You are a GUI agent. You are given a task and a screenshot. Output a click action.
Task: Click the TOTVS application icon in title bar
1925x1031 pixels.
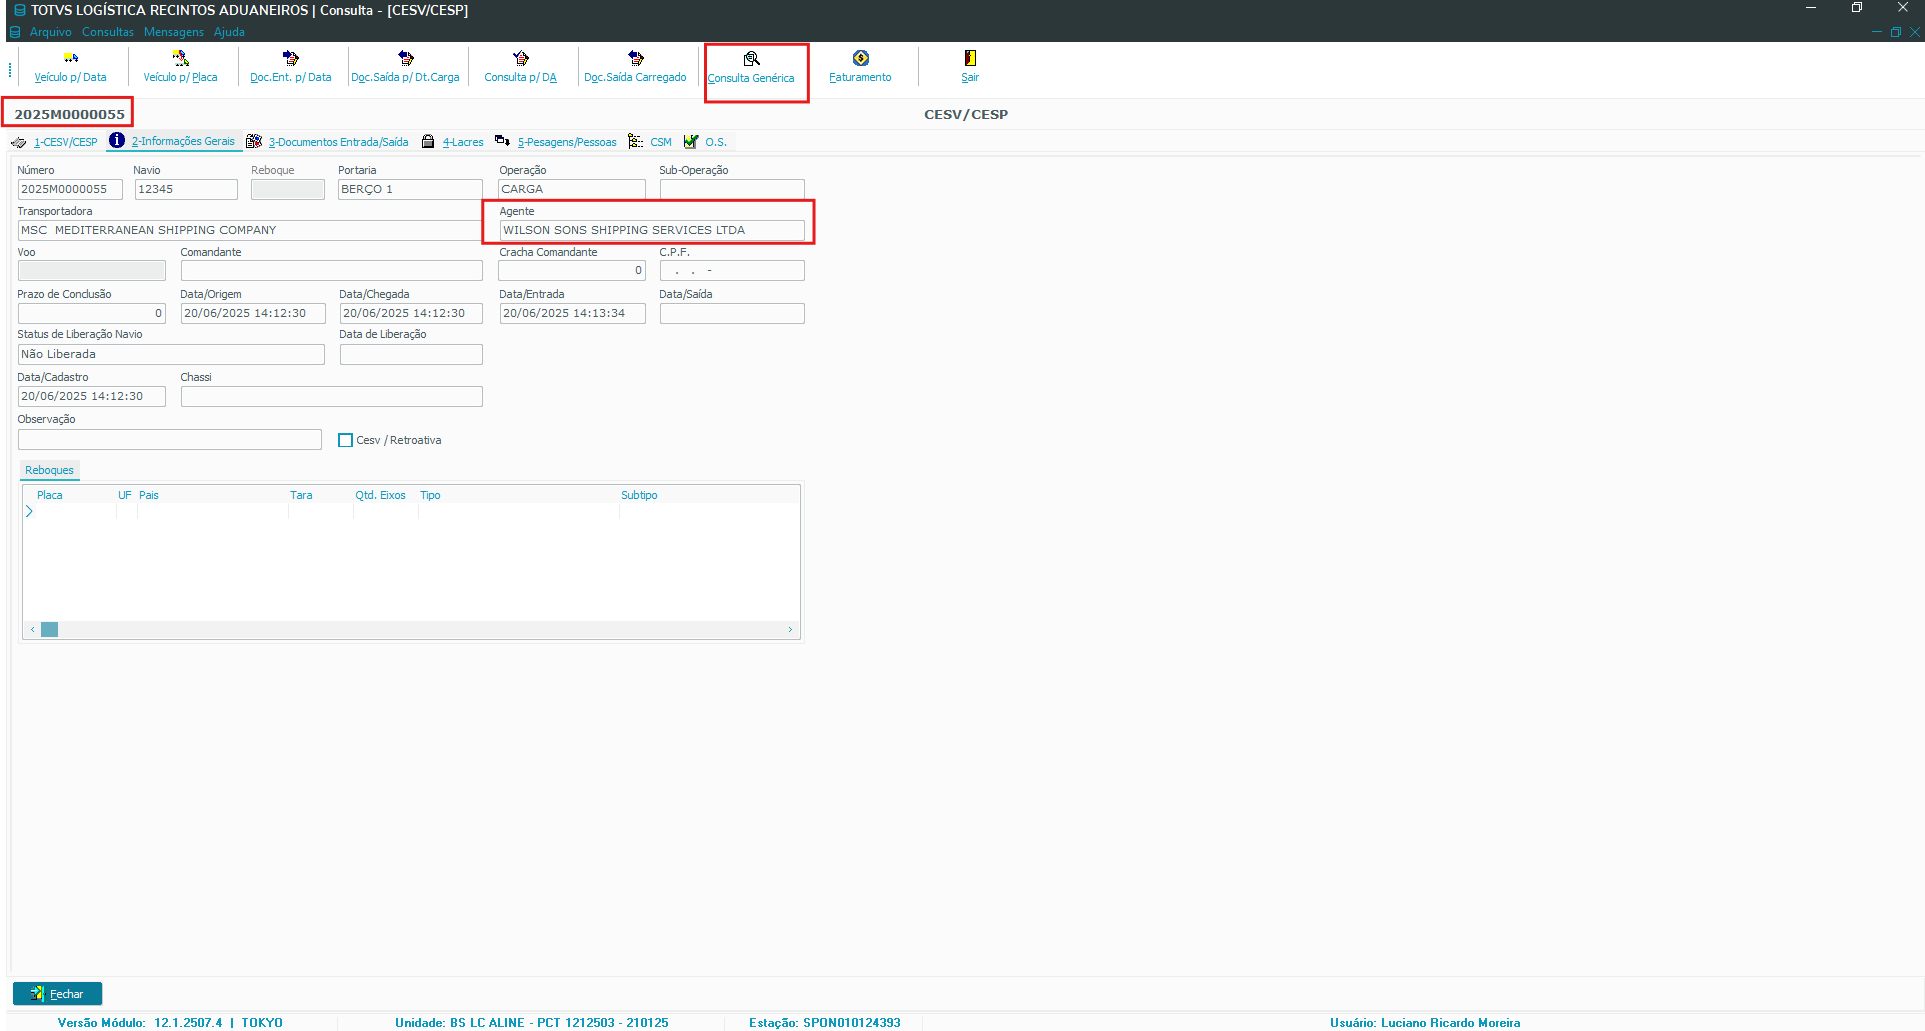point(19,10)
